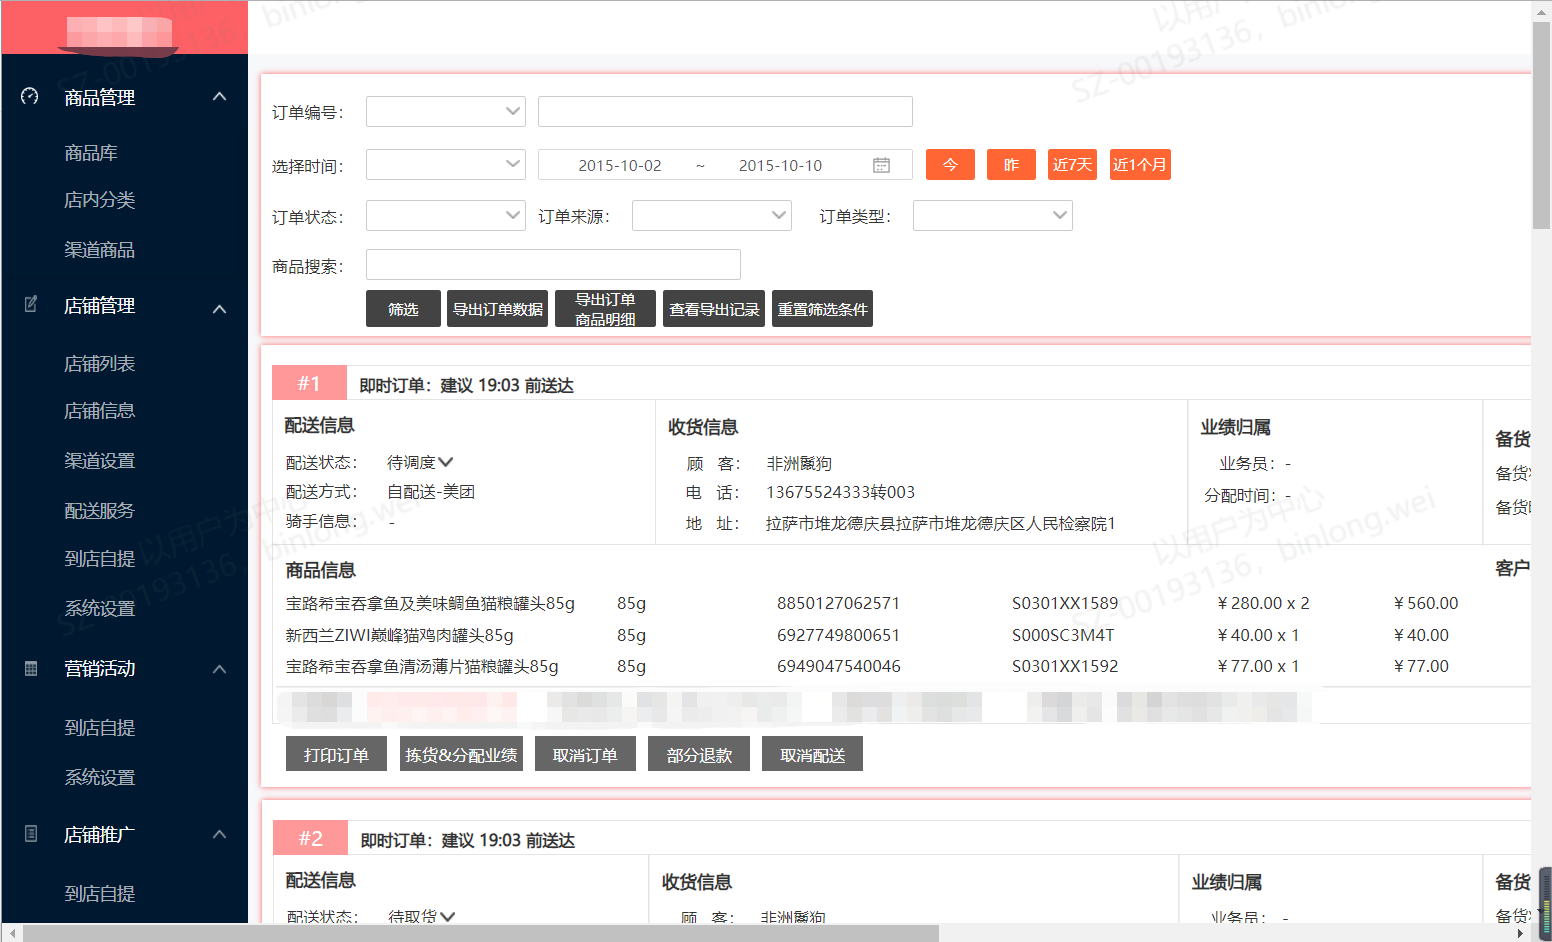Click the 商品管理 dashboard icon
Viewport: 1552px width, 942px height.
click(30, 96)
